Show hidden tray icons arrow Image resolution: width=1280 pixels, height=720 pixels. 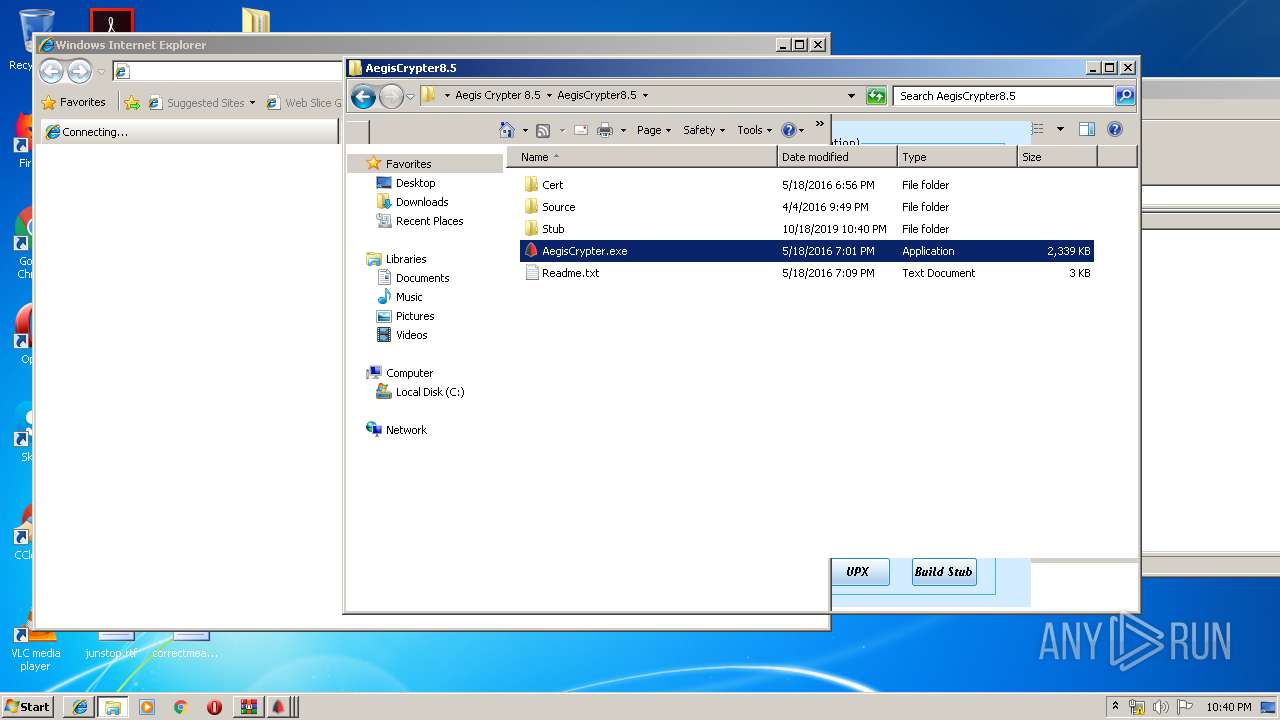(x=1115, y=706)
